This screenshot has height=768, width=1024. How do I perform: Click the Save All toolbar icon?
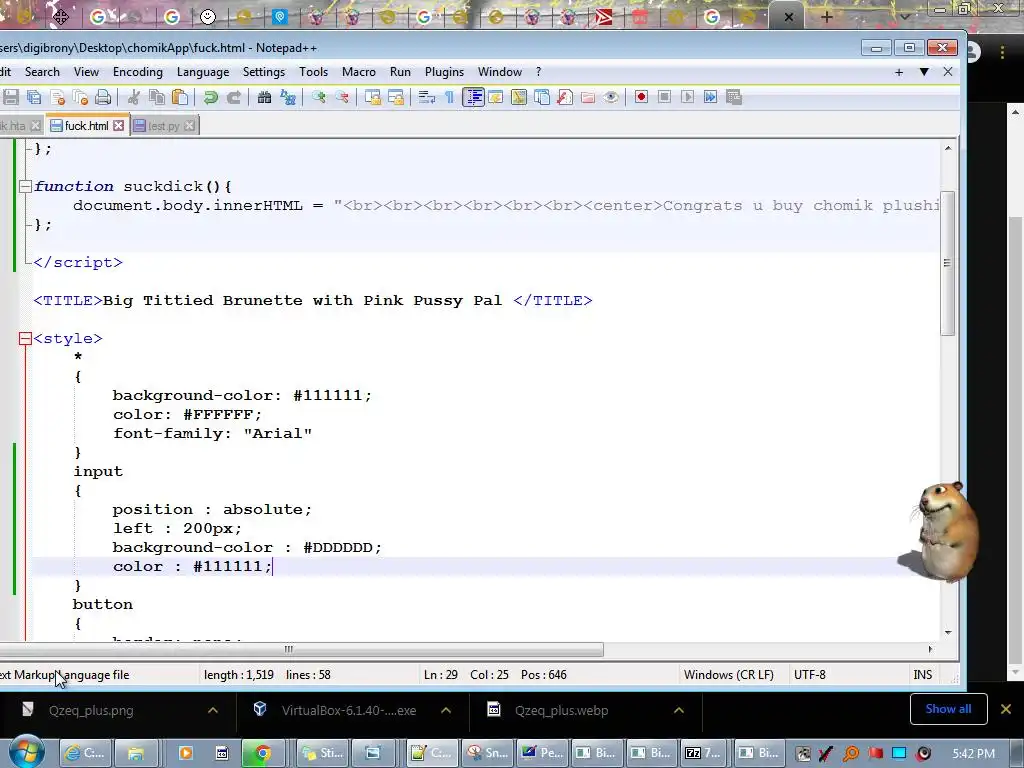click(x=34, y=97)
